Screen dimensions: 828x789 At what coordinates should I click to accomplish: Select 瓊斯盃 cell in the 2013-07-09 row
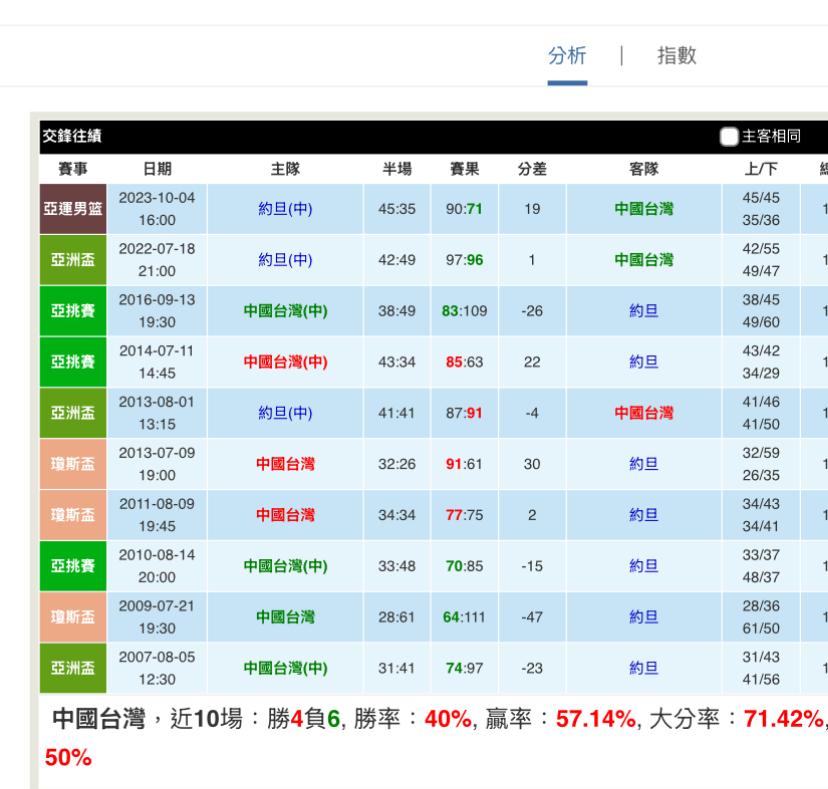[x=73, y=464]
